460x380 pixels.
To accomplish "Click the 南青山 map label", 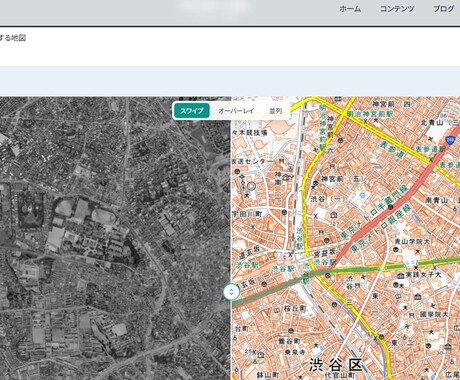I will point(436,200).
